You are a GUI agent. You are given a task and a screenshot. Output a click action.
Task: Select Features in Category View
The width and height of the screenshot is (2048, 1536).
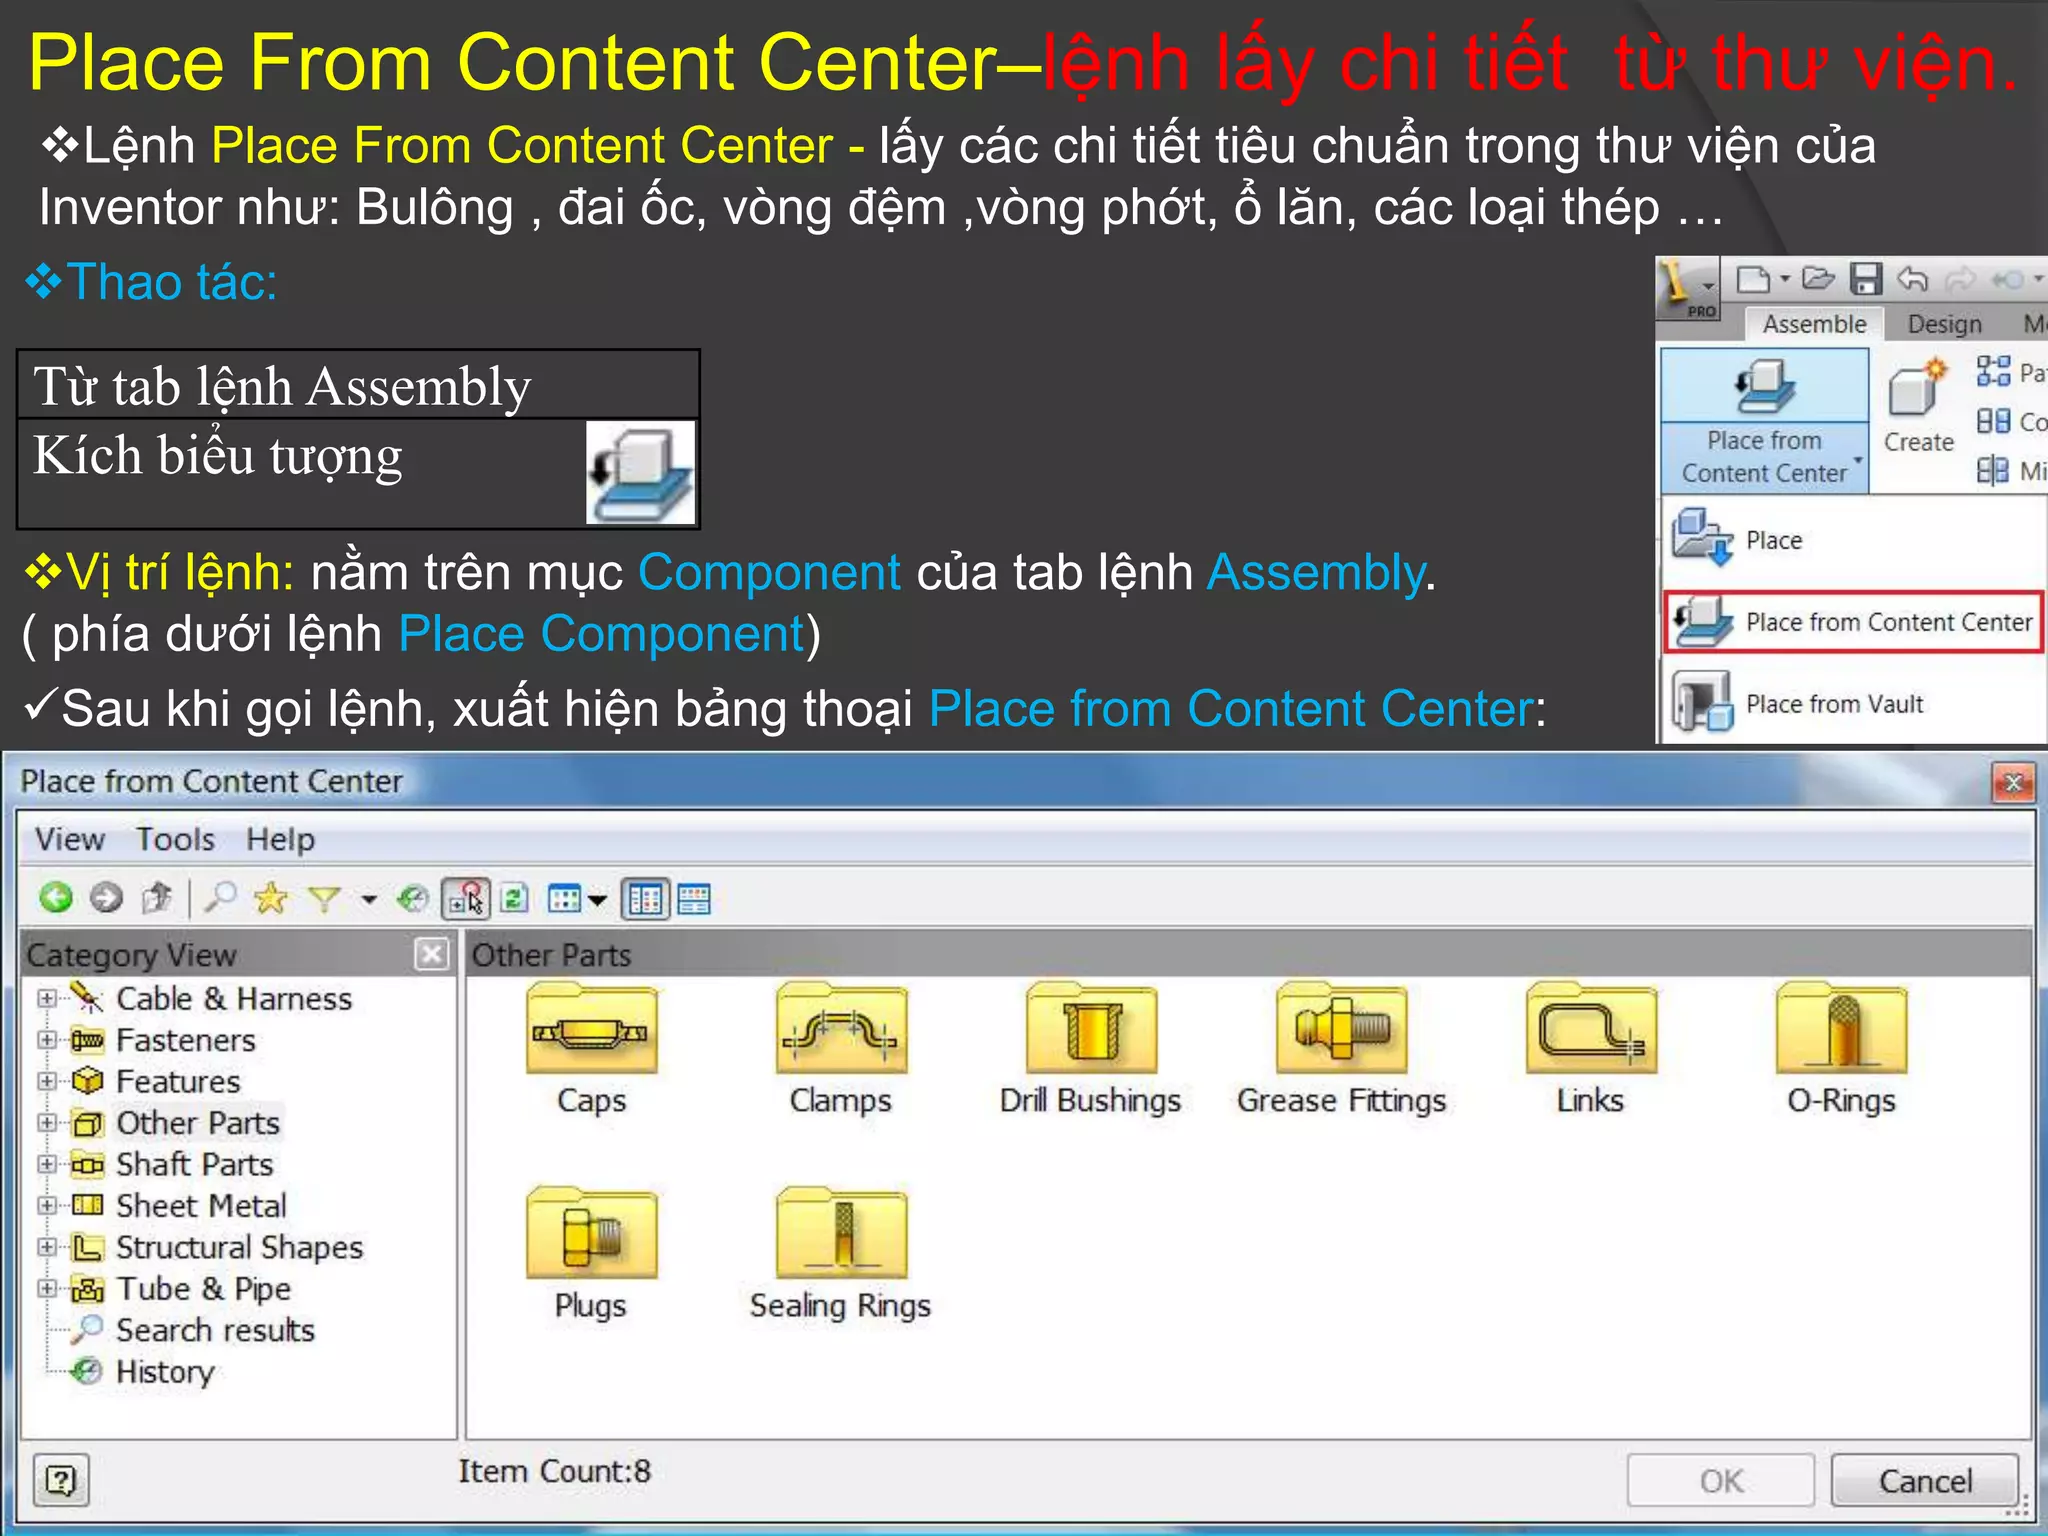pyautogui.click(x=178, y=1081)
